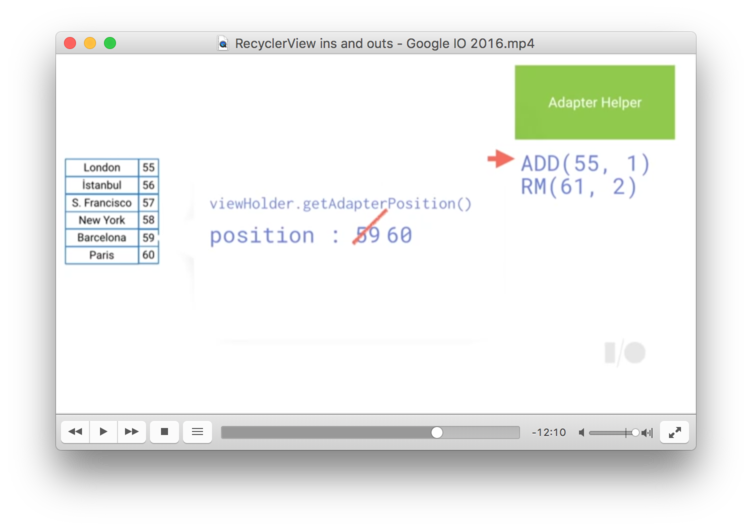Click the volume slider knob
The width and height of the screenshot is (752, 530).
tap(635, 433)
